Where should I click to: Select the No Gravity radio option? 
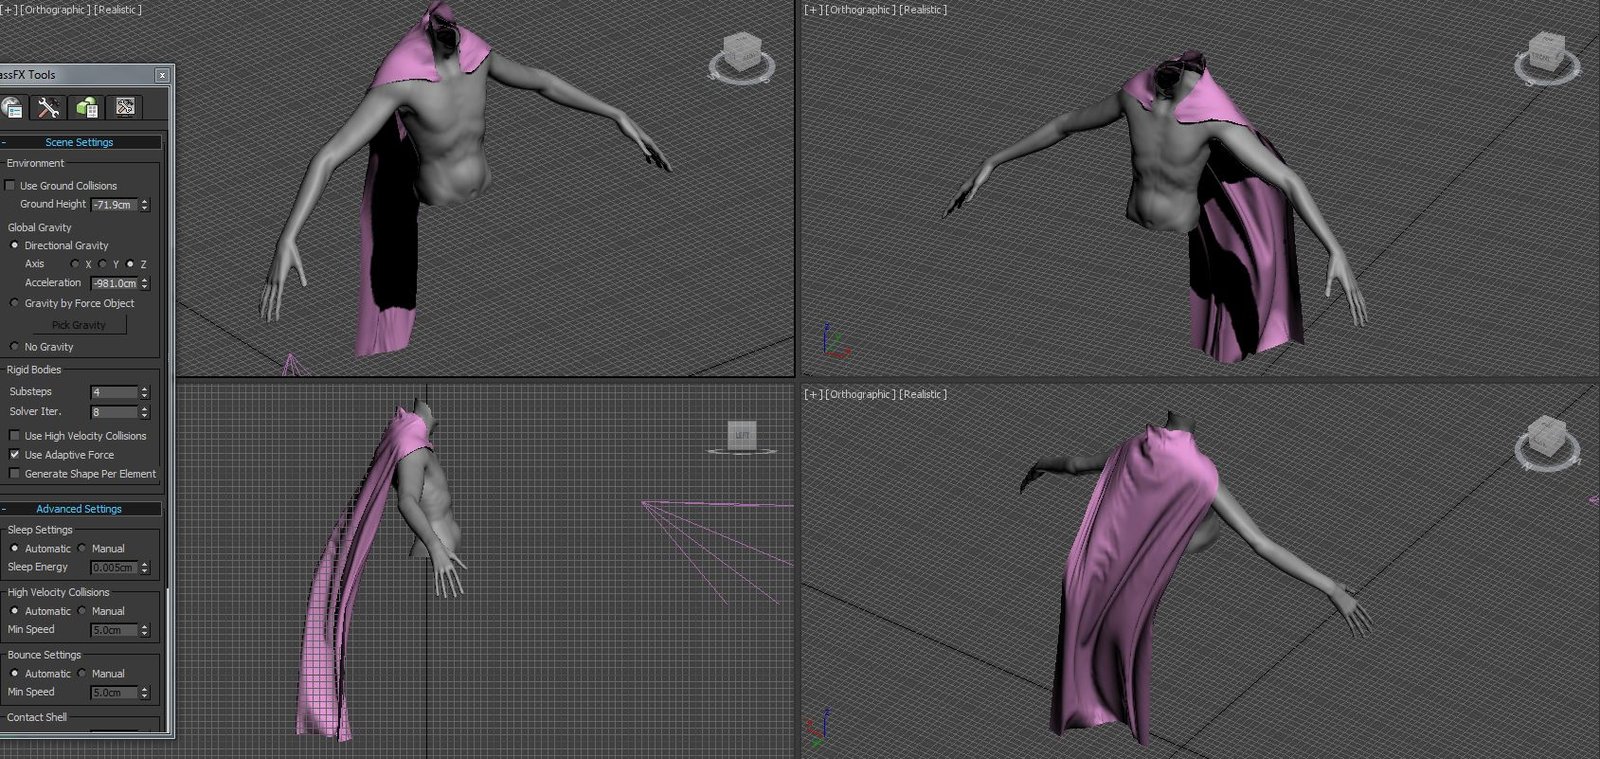pos(15,347)
